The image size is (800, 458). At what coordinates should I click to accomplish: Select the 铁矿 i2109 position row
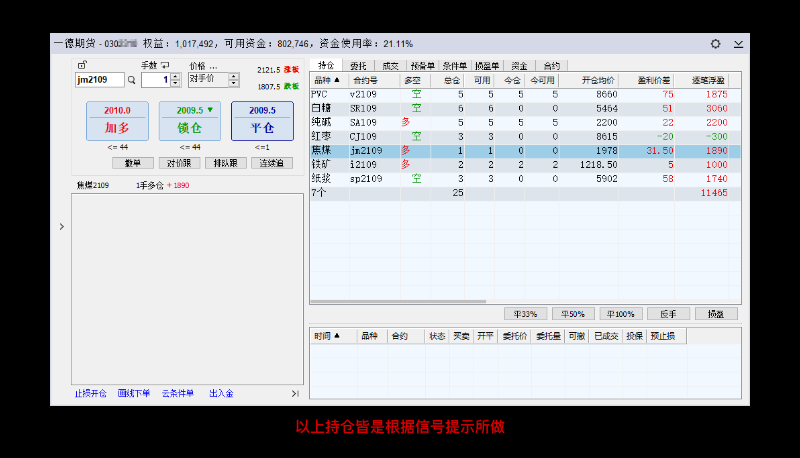click(520, 164)
